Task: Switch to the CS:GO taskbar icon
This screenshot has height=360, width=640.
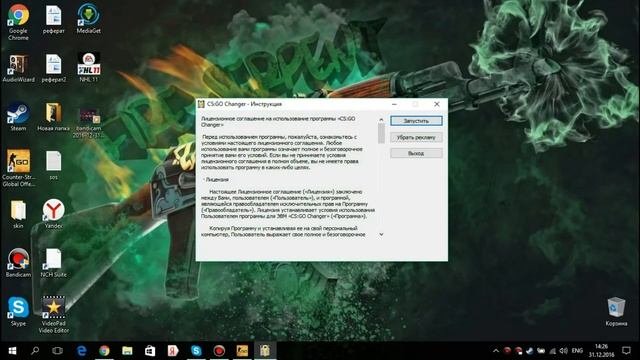Action: point(242,351)
